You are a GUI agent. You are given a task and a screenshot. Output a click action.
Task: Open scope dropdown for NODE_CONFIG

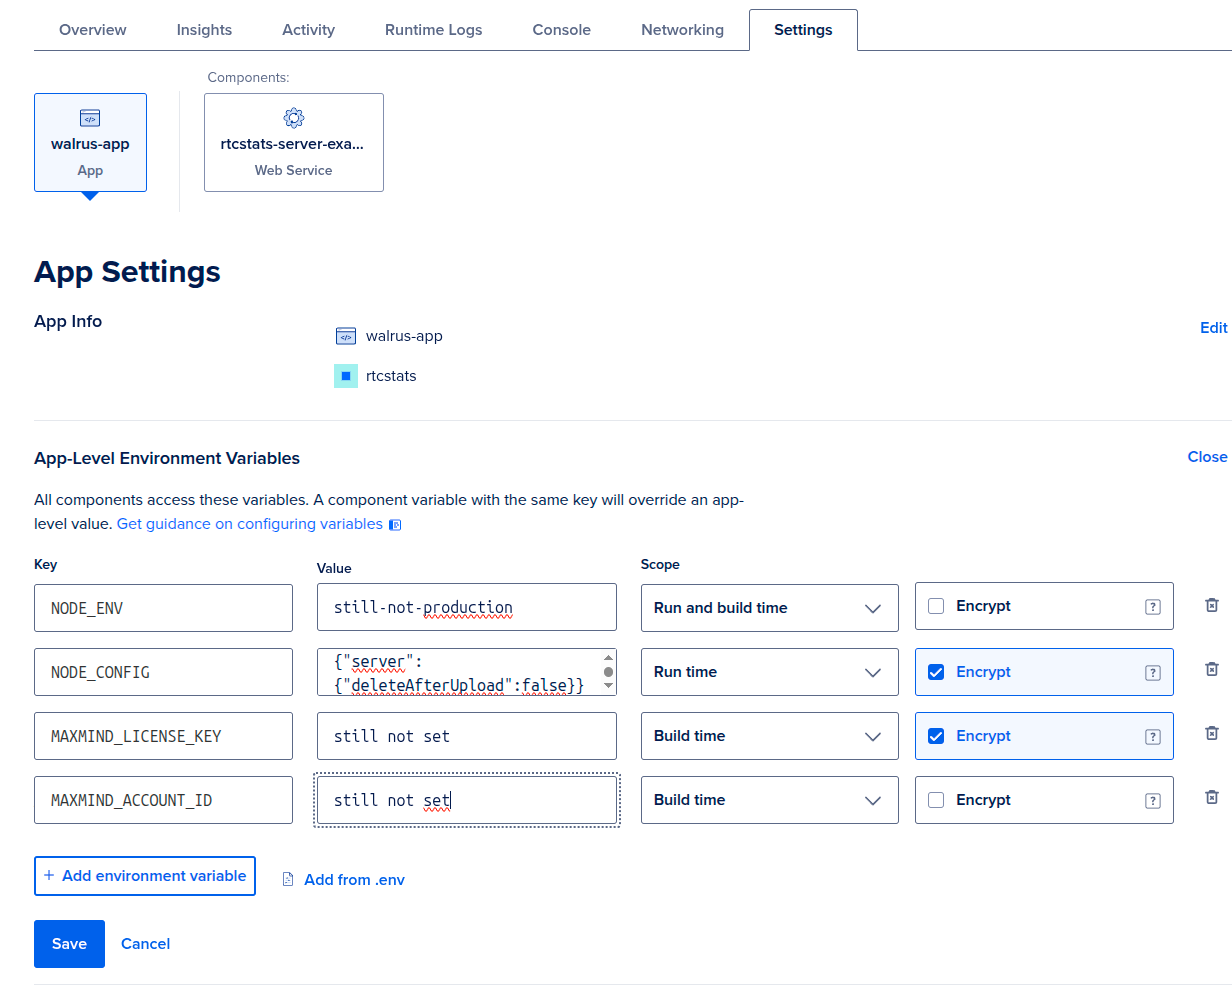coord(769,672)
